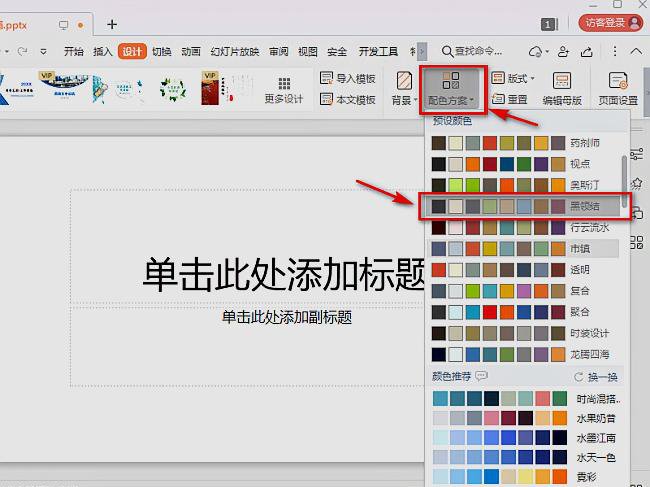Open 页面设置 page setup
This screenshot has height=487, width=650.
tap(618, 89)
